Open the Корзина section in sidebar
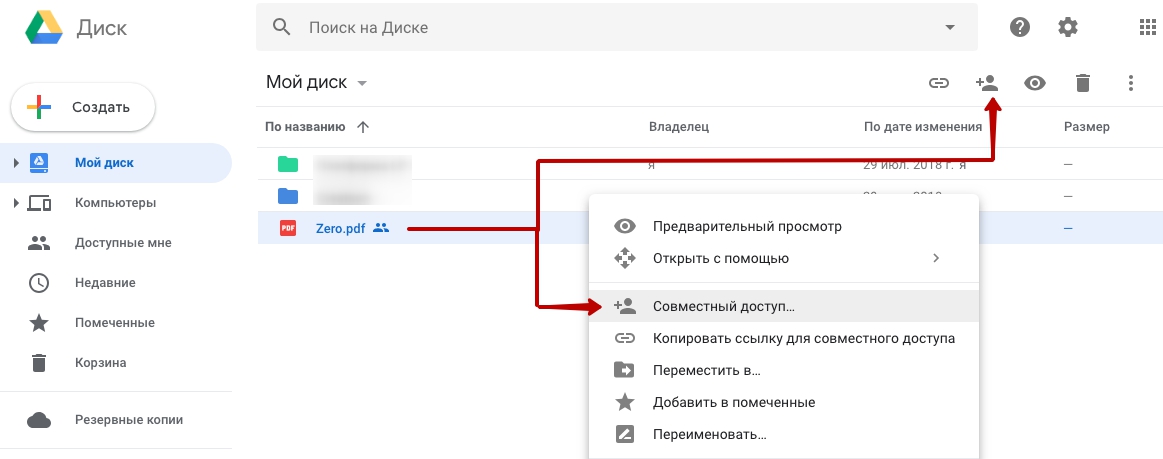 click(100, 363)
